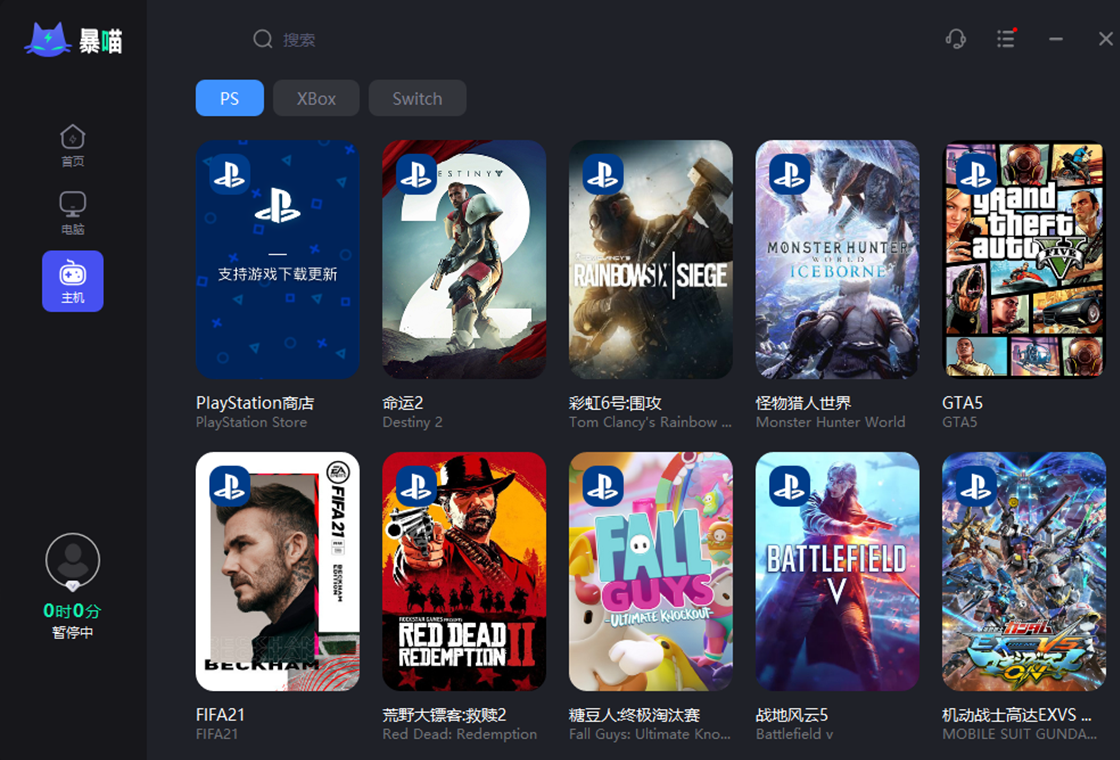Screen dimensions: 1120x760
Task: Click the 暴喵 cat logo
Action: coord(48,39)
